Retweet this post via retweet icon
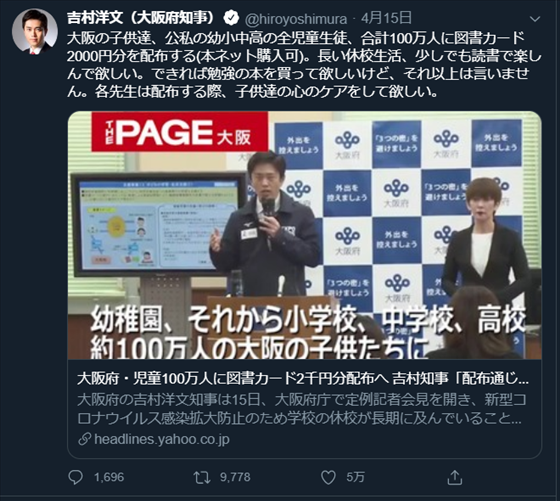 point(202,477)
